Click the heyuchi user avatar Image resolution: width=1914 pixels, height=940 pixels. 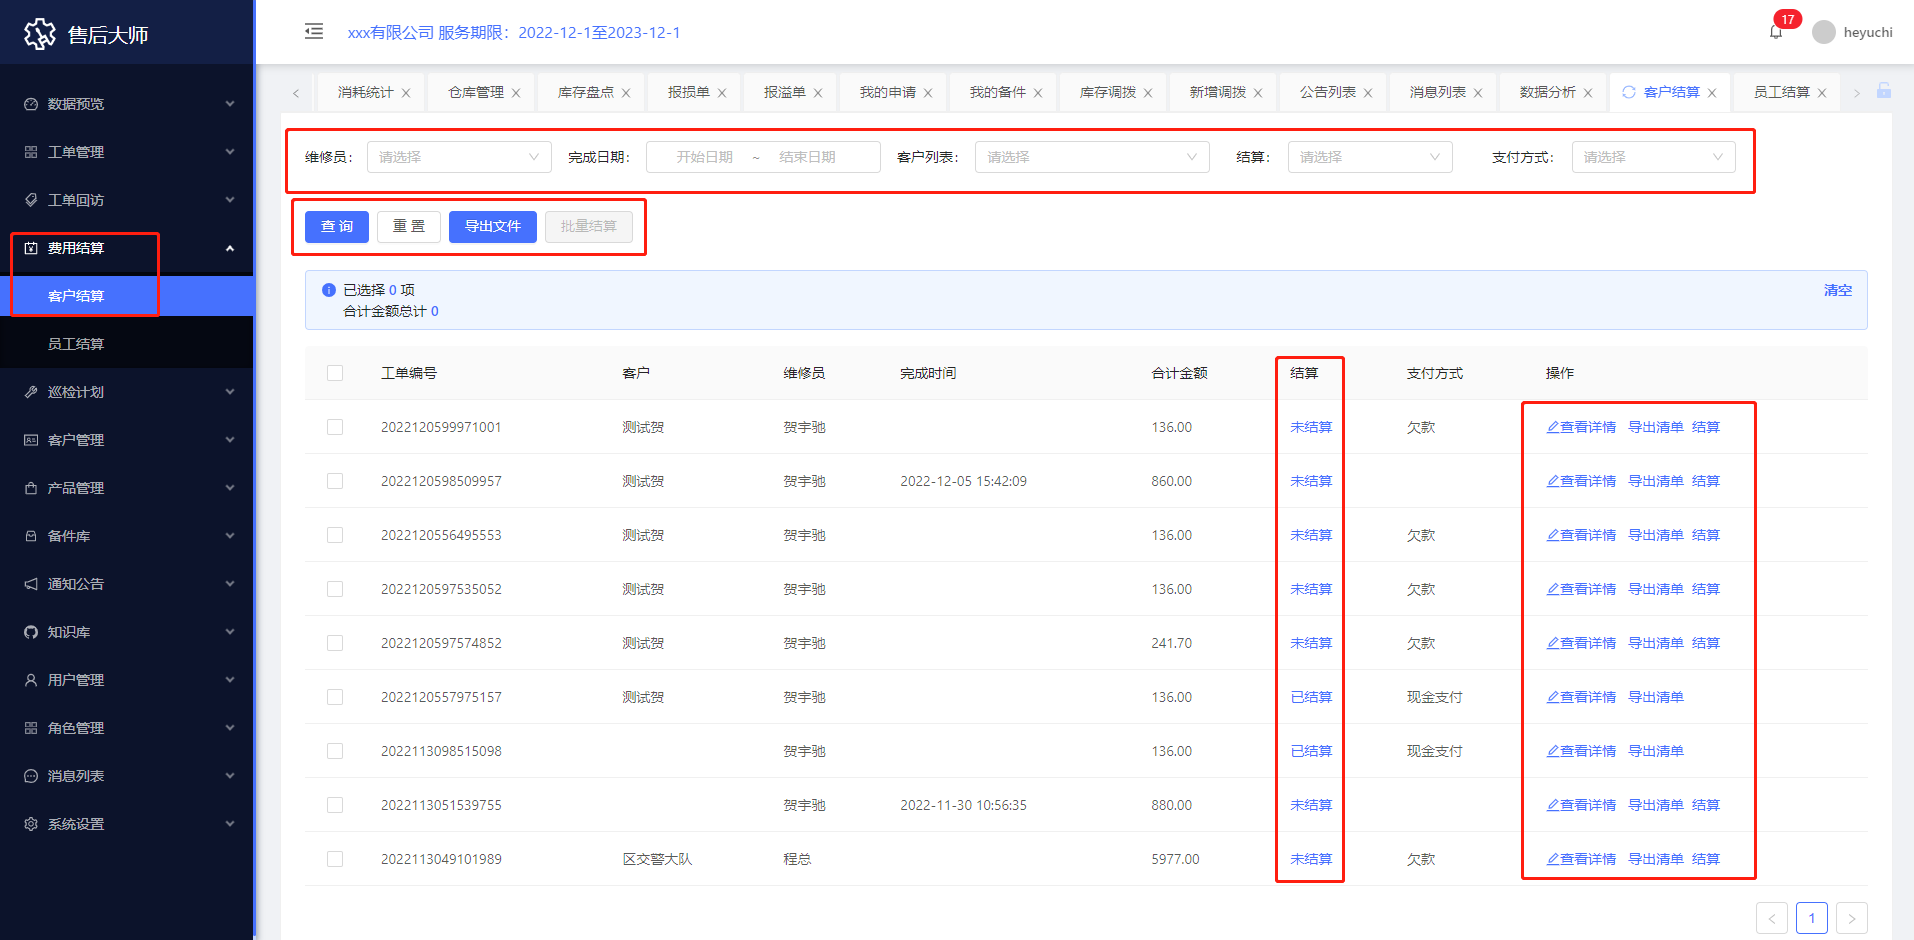tap(1824, 32)
